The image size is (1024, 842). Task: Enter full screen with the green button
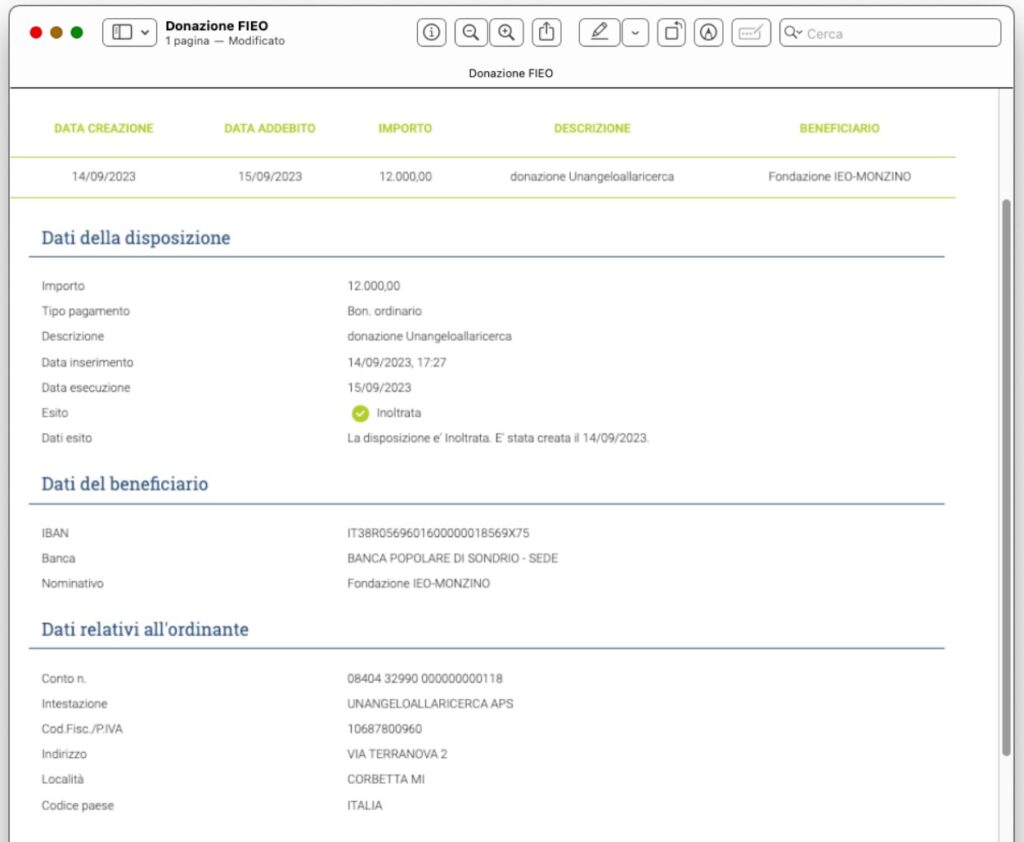76,33
